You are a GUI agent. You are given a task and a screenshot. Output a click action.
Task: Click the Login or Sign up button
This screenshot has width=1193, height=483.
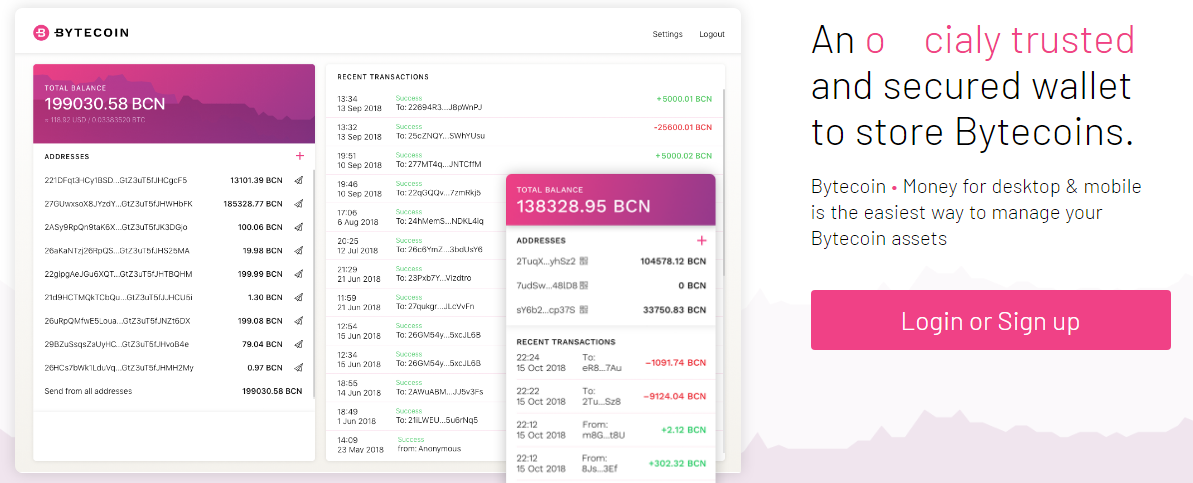991,320
